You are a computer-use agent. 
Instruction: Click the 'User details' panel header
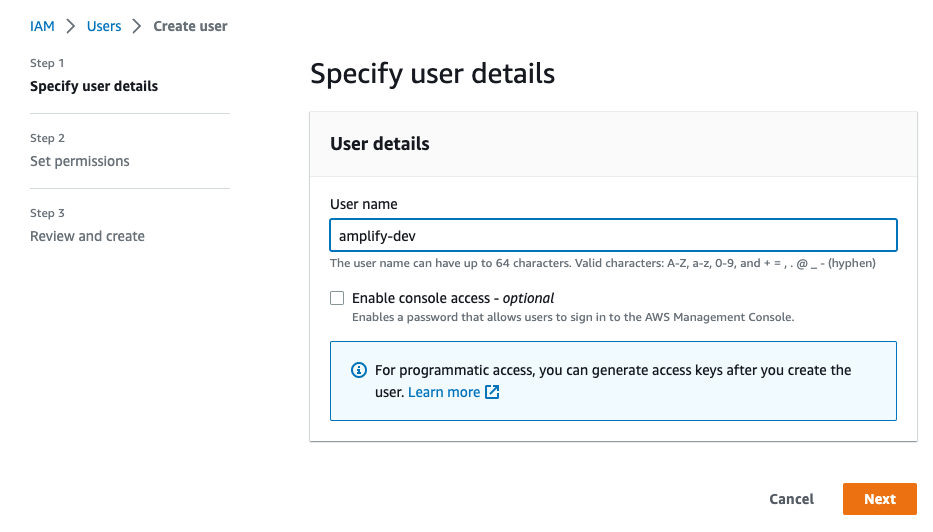coord(380,144)
